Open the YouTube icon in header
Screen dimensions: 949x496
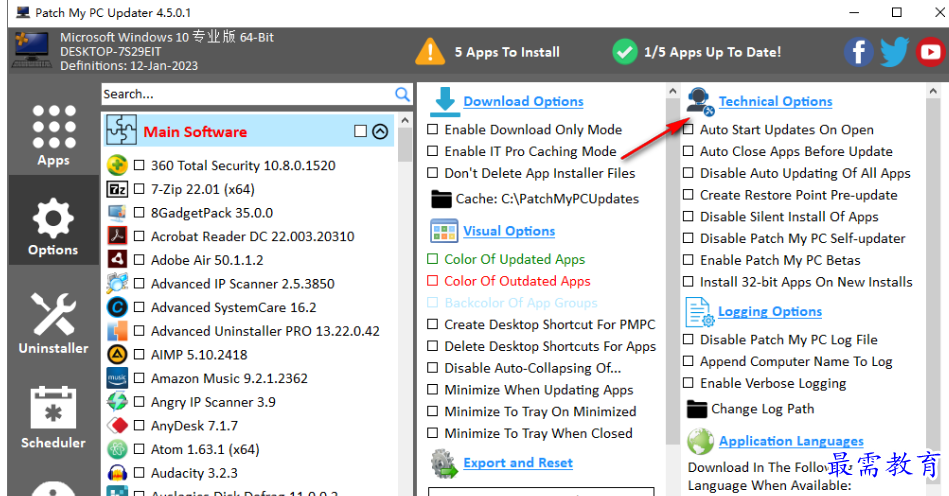coord(930,52)
